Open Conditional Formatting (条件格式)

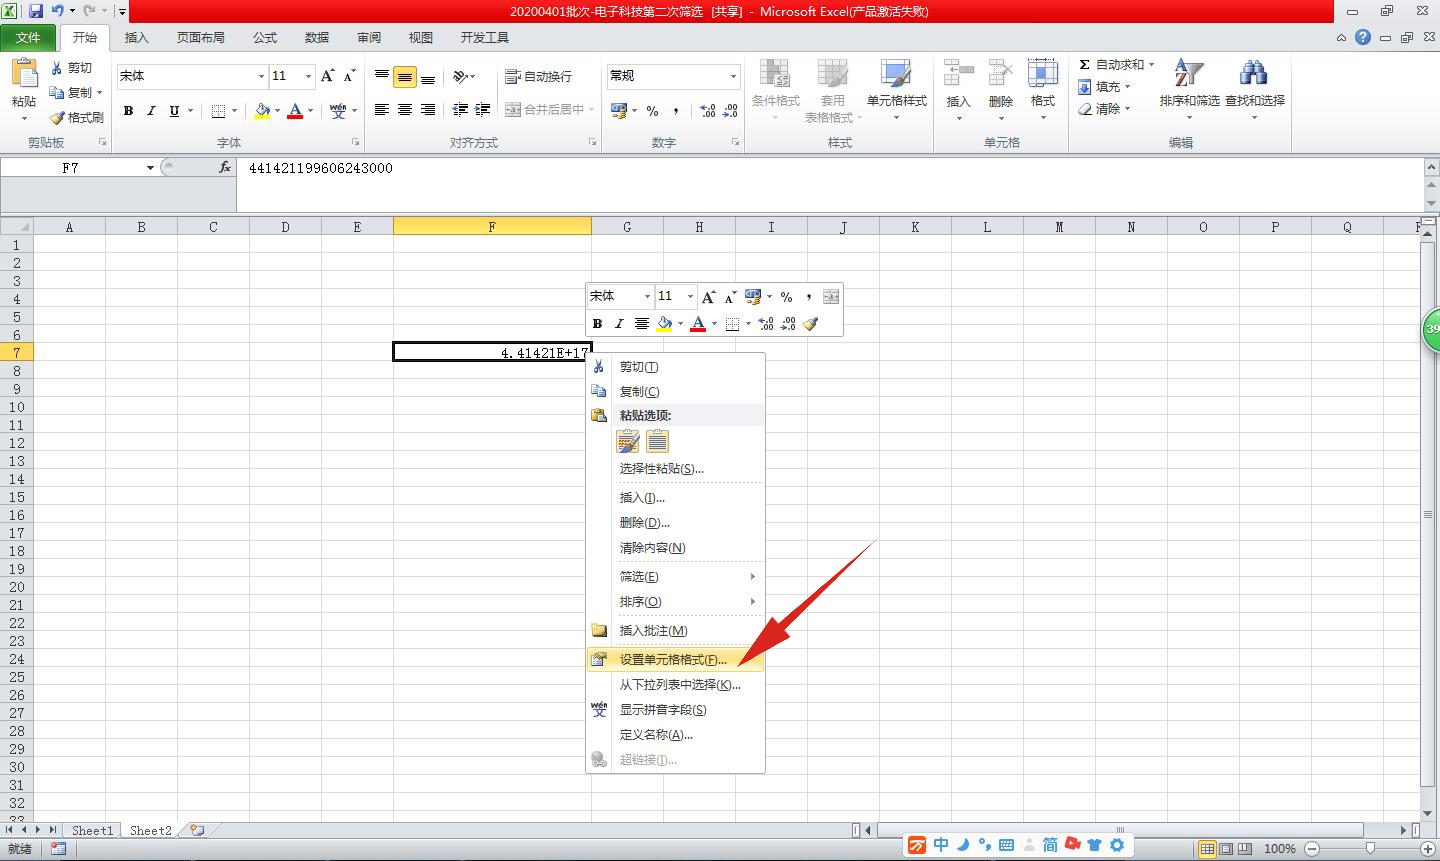(775, 90)
